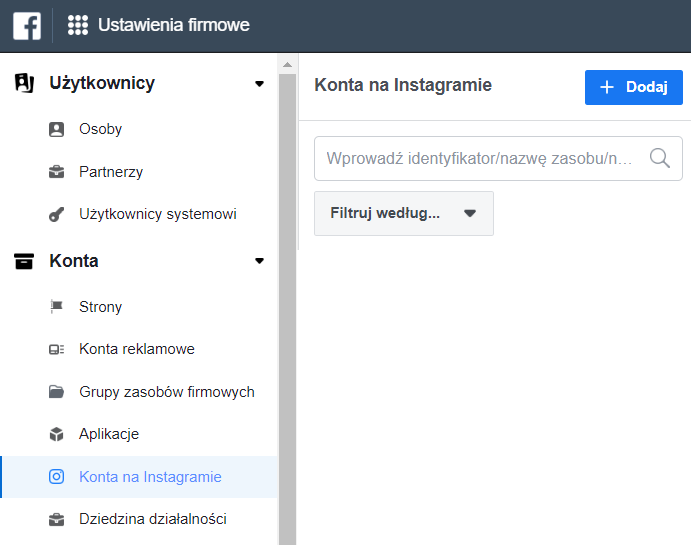
Task: Click the plus icon on Dodaj
Action: point(607,87)
